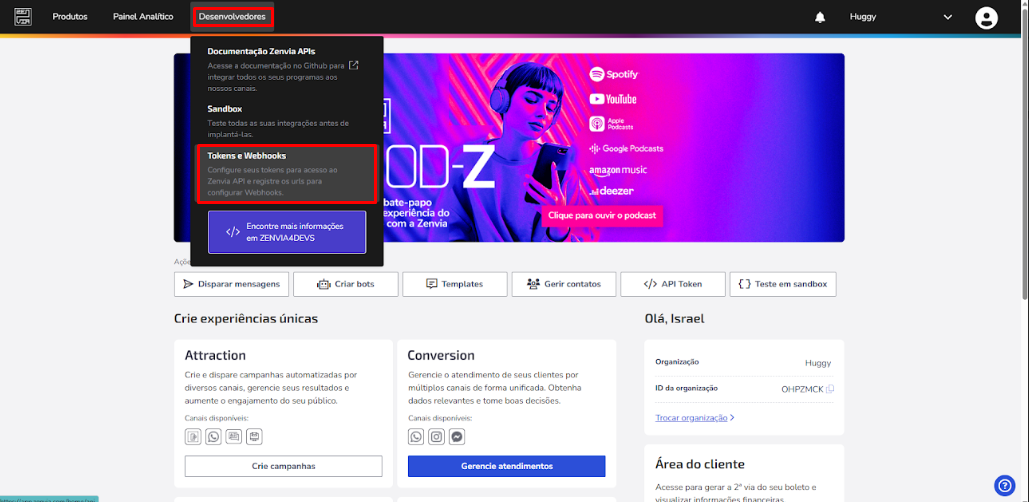Open the Templates shortcut
This screenshot has height=502, width=1029.
pos(455,284)
